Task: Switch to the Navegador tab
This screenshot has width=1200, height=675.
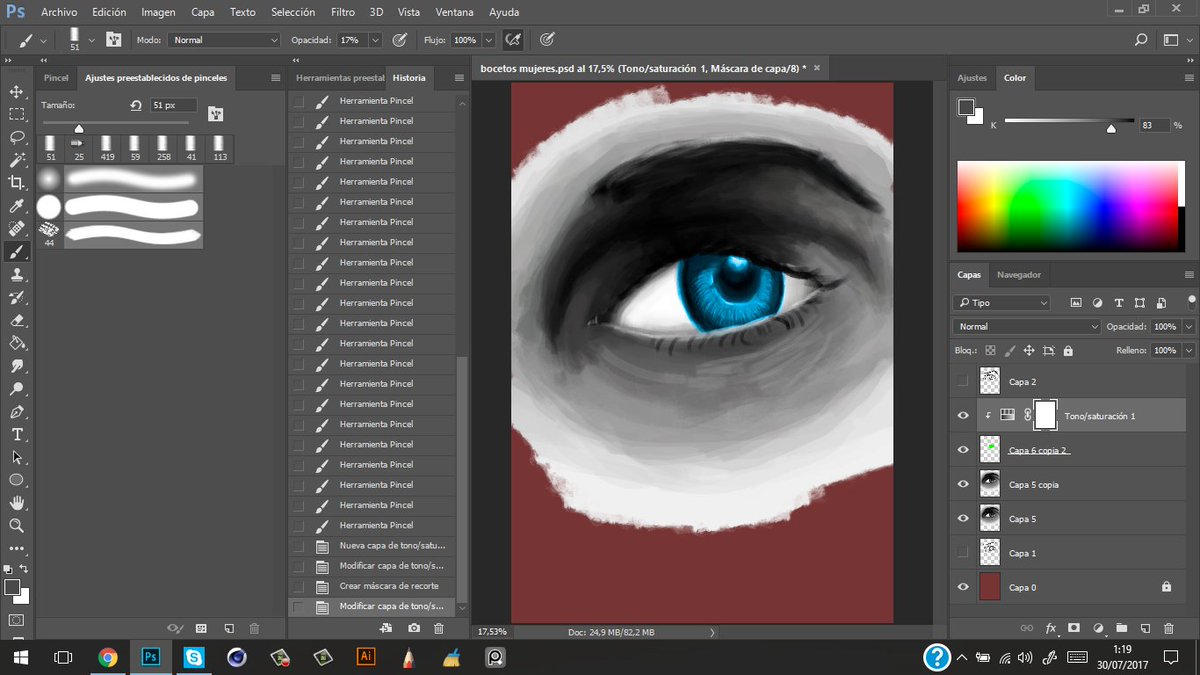Action: point(1019,275)
